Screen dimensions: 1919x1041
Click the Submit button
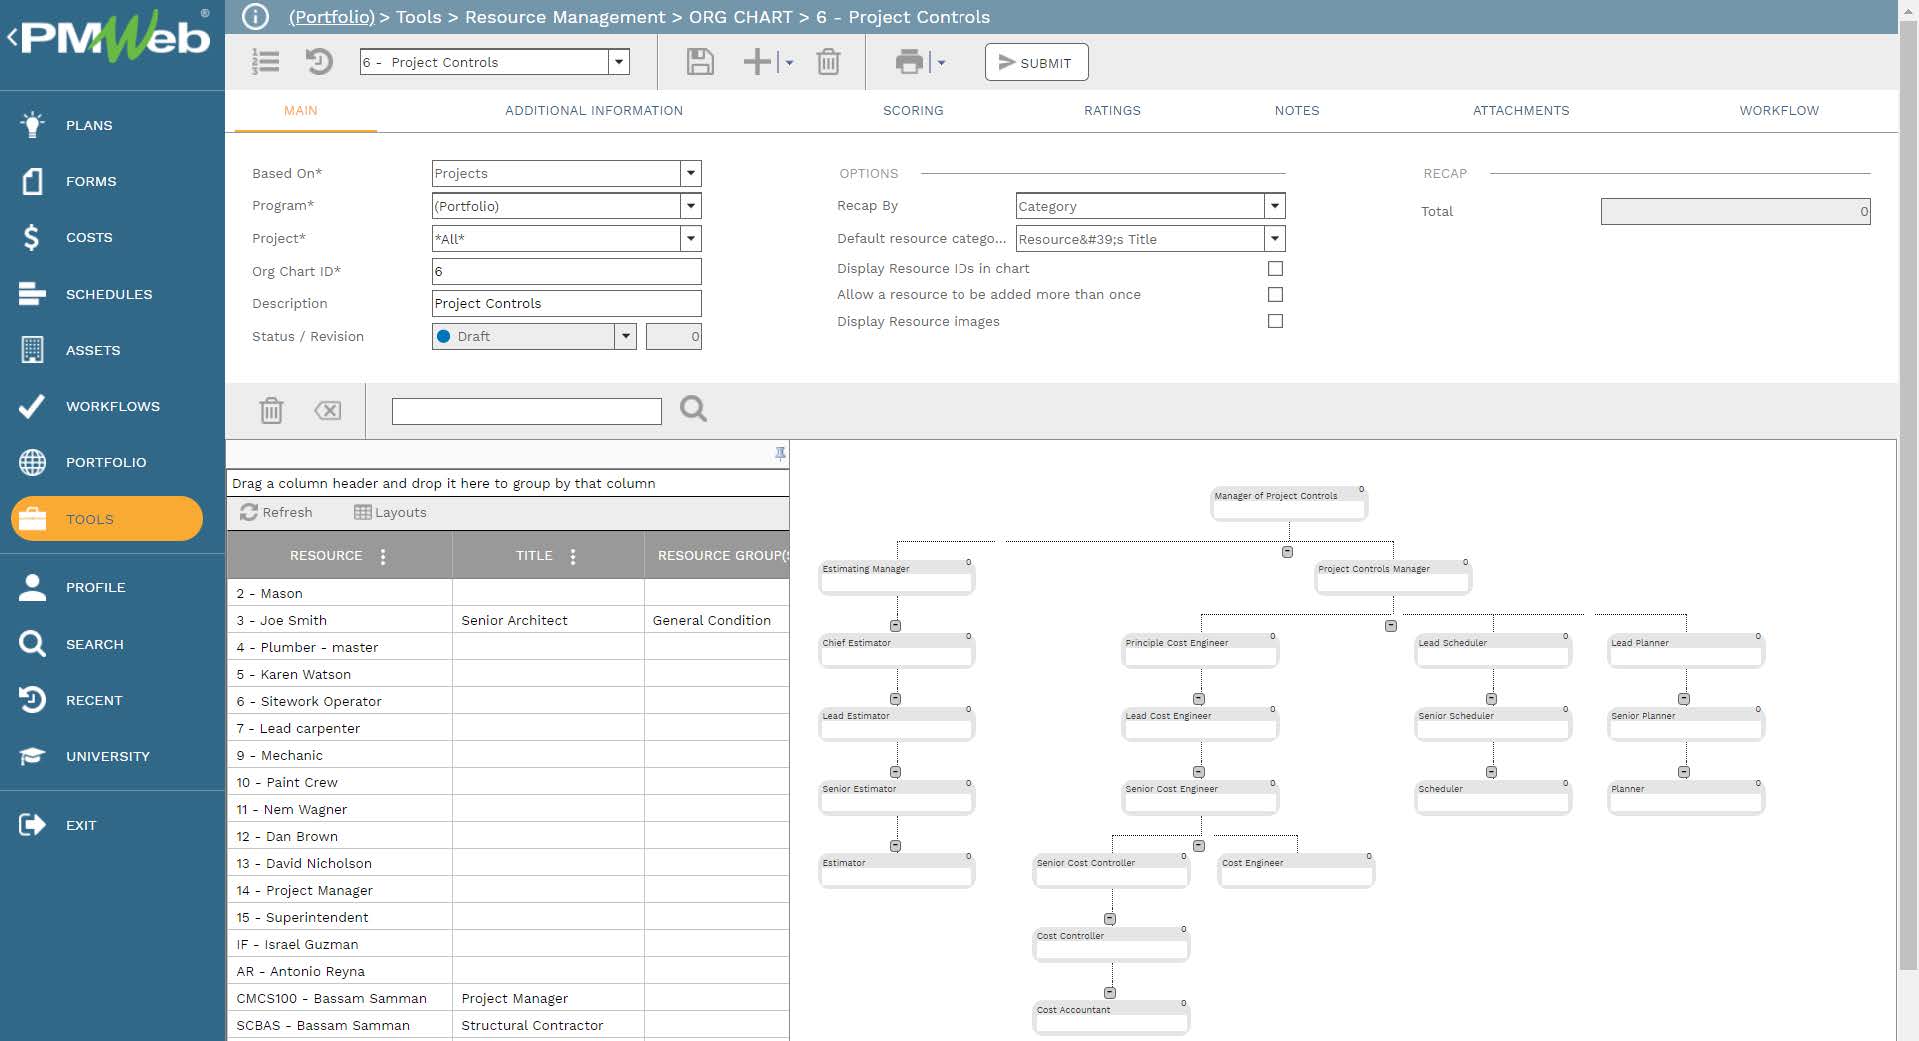[1036, 62]
